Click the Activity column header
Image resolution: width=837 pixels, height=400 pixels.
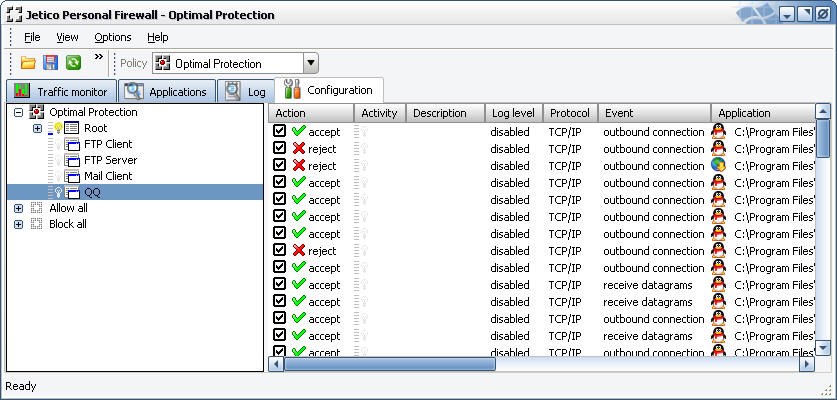(380, 113)
